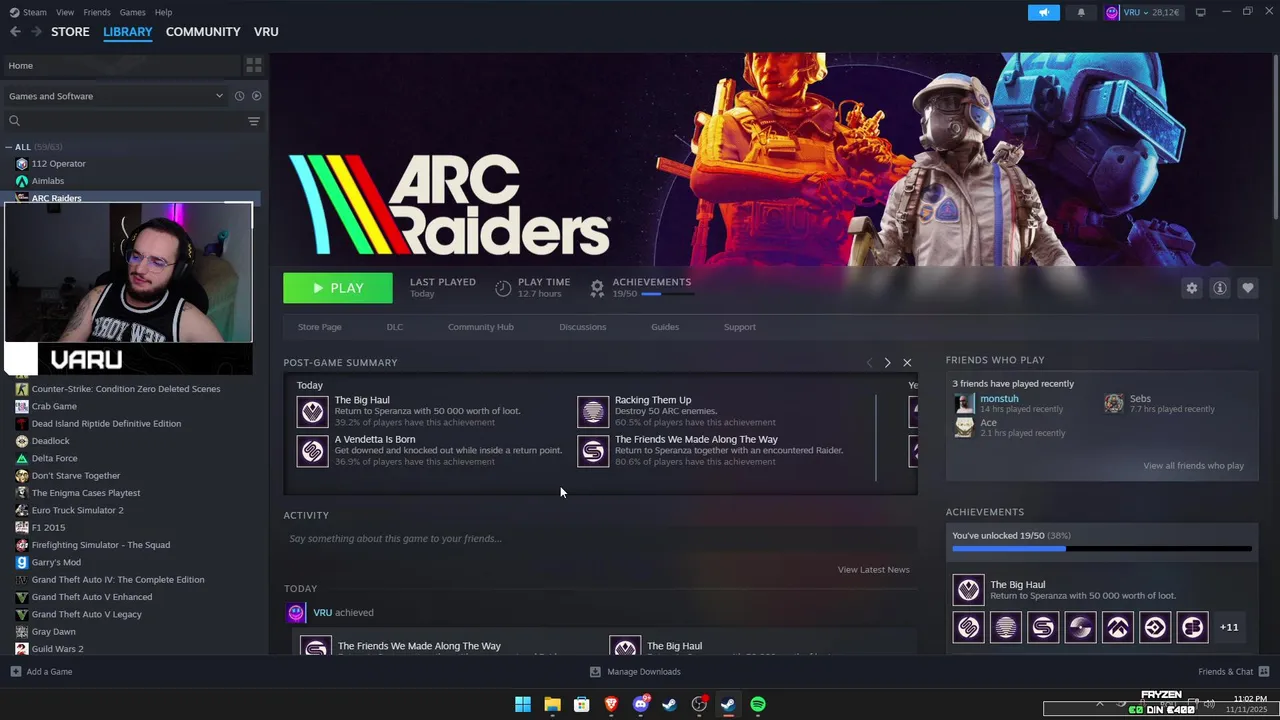Open Guides link
The height and width of the screenshot is (720, 1280).
click(x=665, y=327)
